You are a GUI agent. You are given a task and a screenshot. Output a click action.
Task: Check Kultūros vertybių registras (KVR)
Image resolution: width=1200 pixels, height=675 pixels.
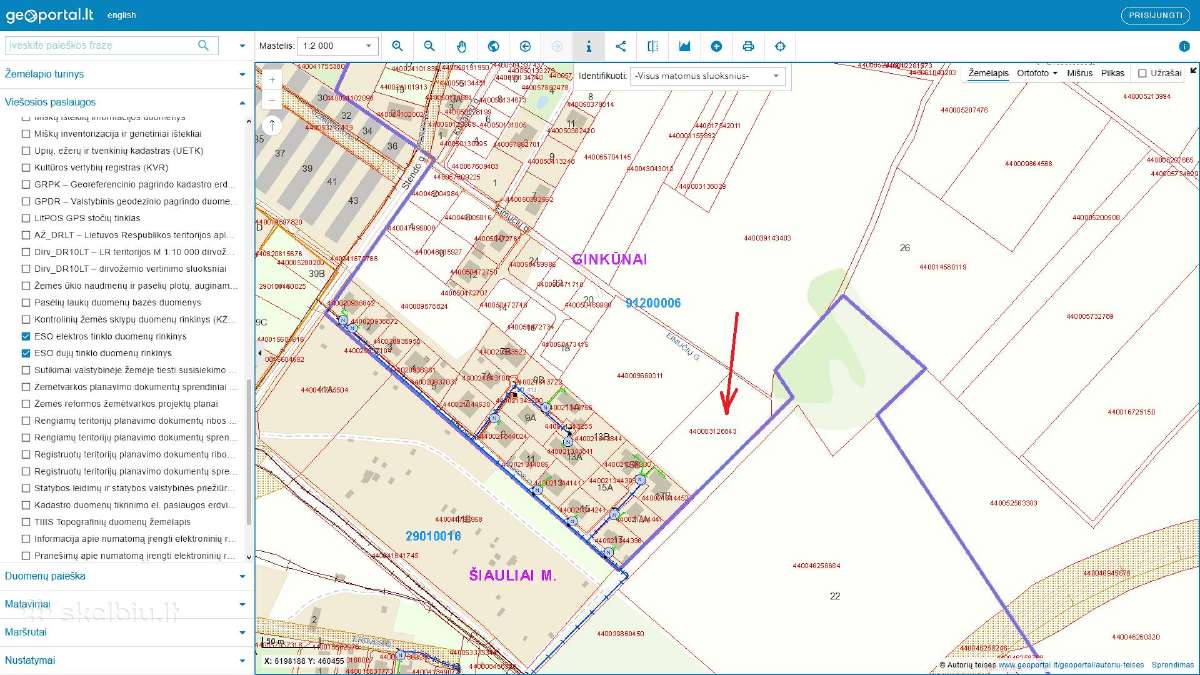(26, 167)
